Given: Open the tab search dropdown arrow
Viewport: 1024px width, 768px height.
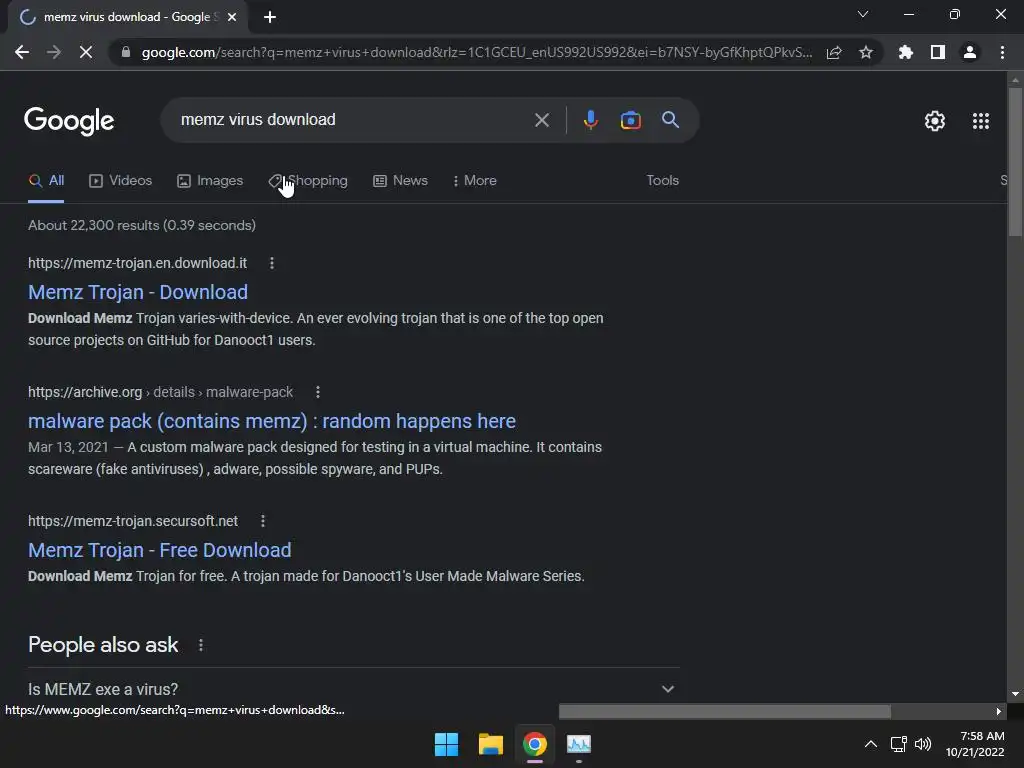Looking at the screenshot, I should [x=863, y=14].
